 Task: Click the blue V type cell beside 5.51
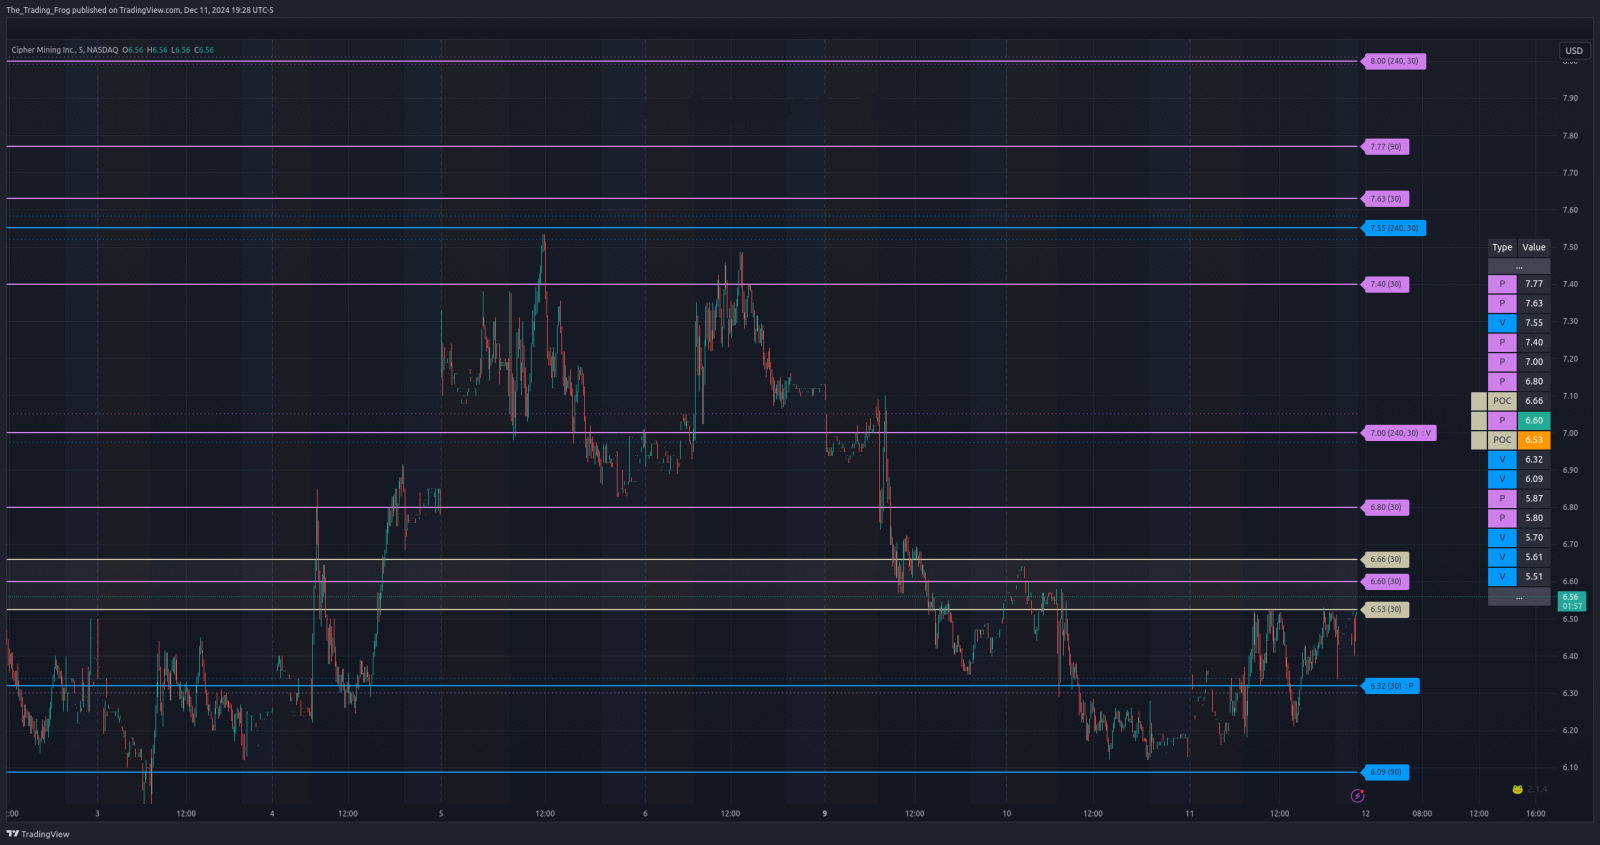[1502, 576]
